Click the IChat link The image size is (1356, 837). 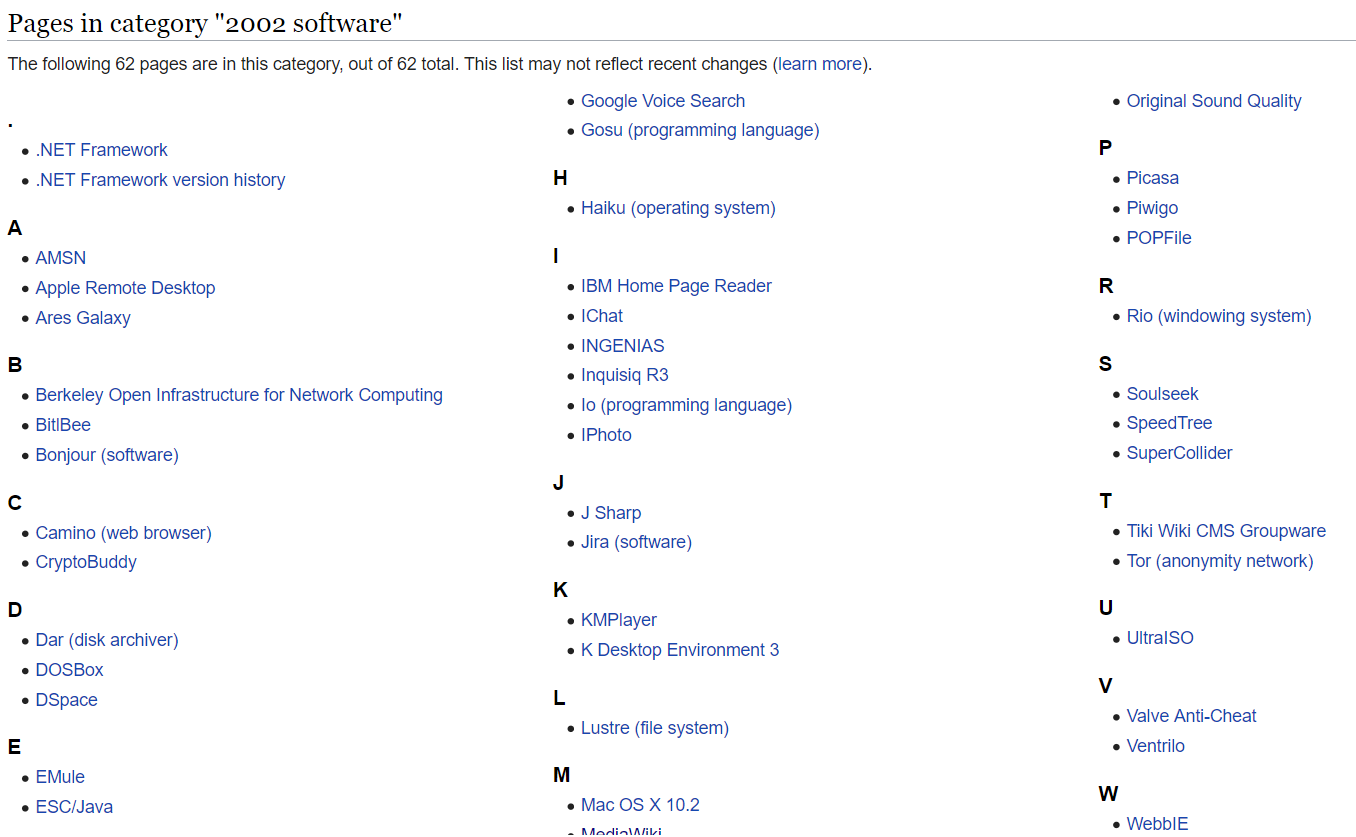pyautogui.click(x=602, y=316)
